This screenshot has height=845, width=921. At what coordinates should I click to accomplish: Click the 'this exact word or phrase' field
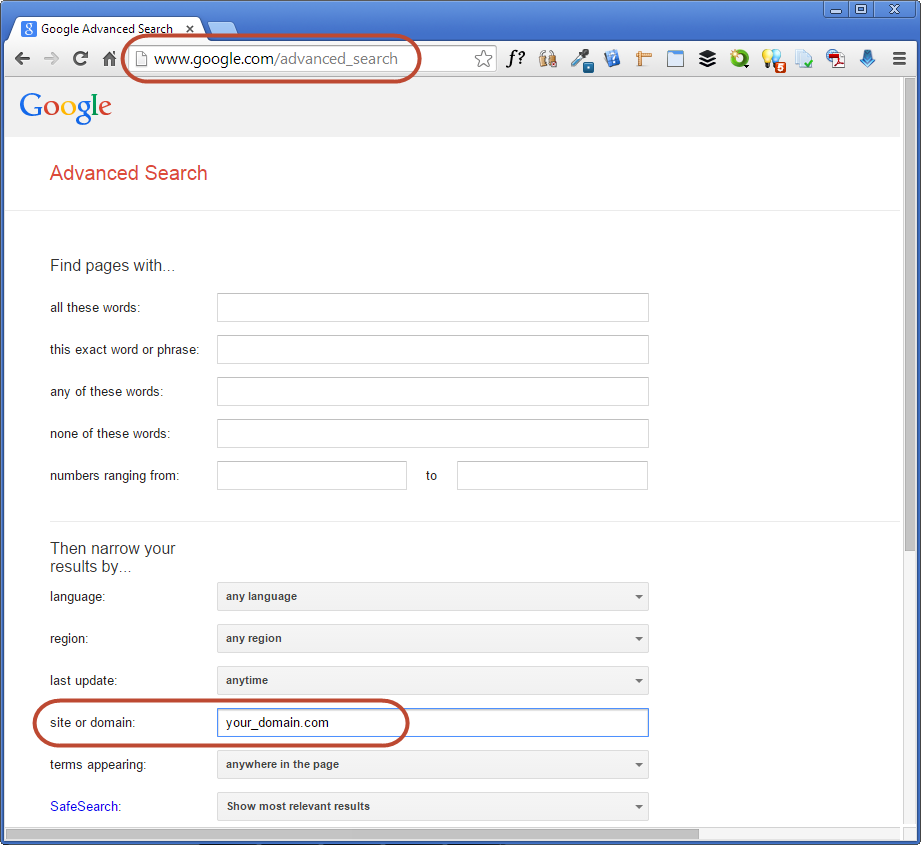click(x=432, y=349)
